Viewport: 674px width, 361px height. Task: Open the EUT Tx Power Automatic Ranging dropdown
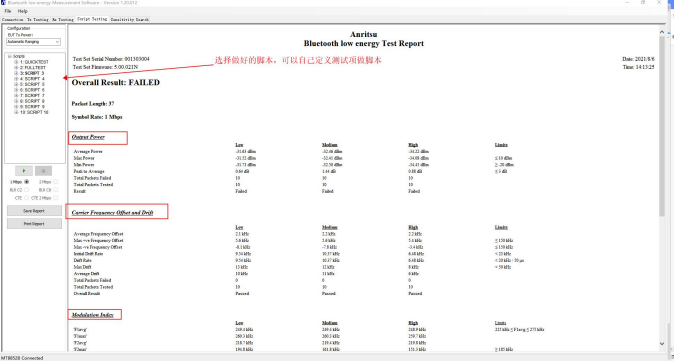[x=34, y=42]
